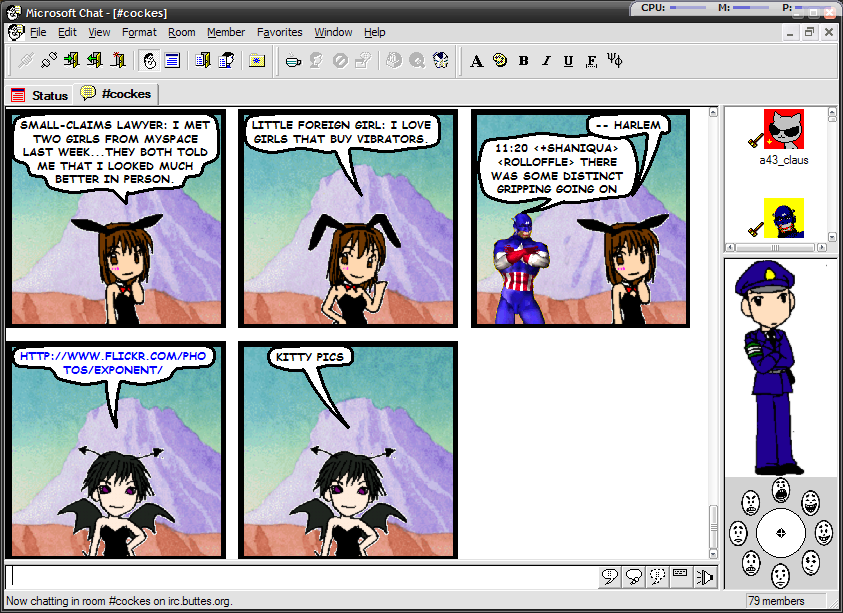Open the Edit menu

point(67,32)
